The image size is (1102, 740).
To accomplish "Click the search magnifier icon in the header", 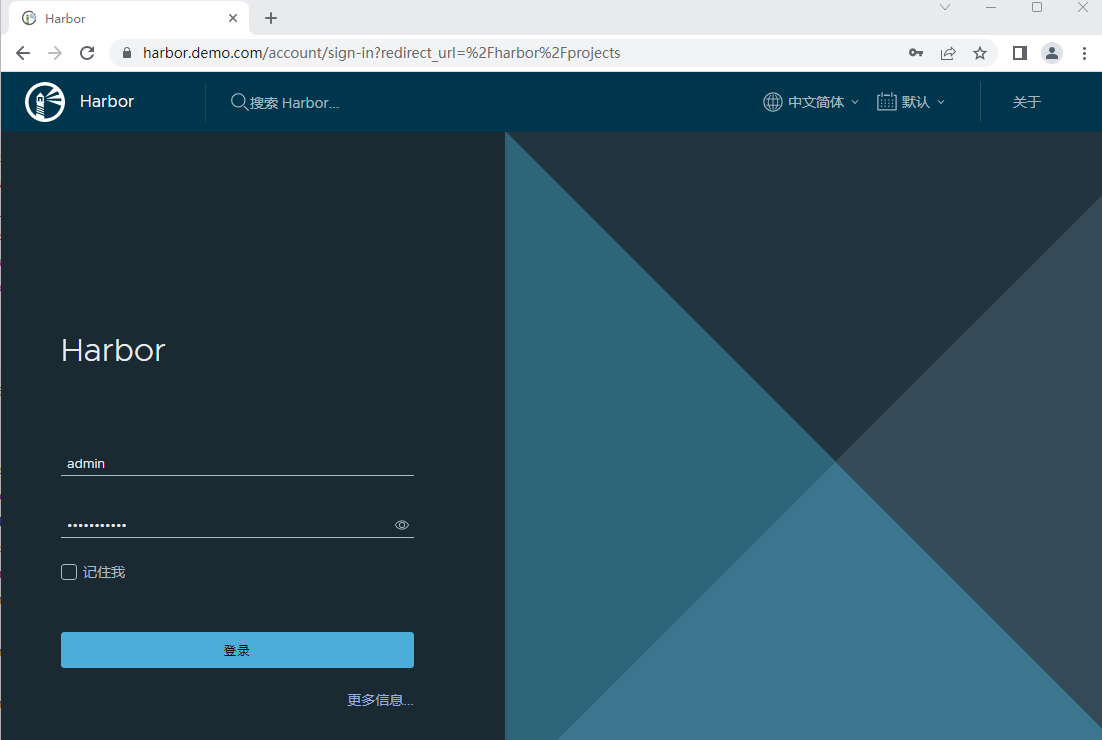I will [239, 102].
